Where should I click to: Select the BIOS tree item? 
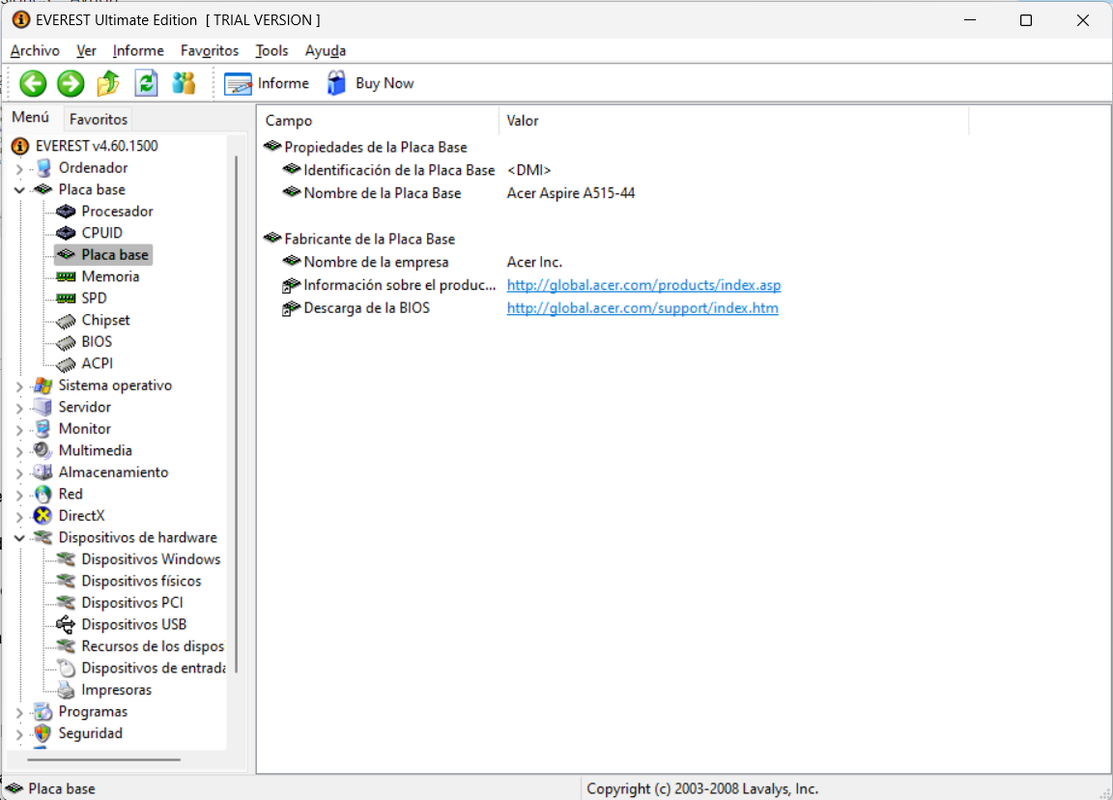(97, 342)
